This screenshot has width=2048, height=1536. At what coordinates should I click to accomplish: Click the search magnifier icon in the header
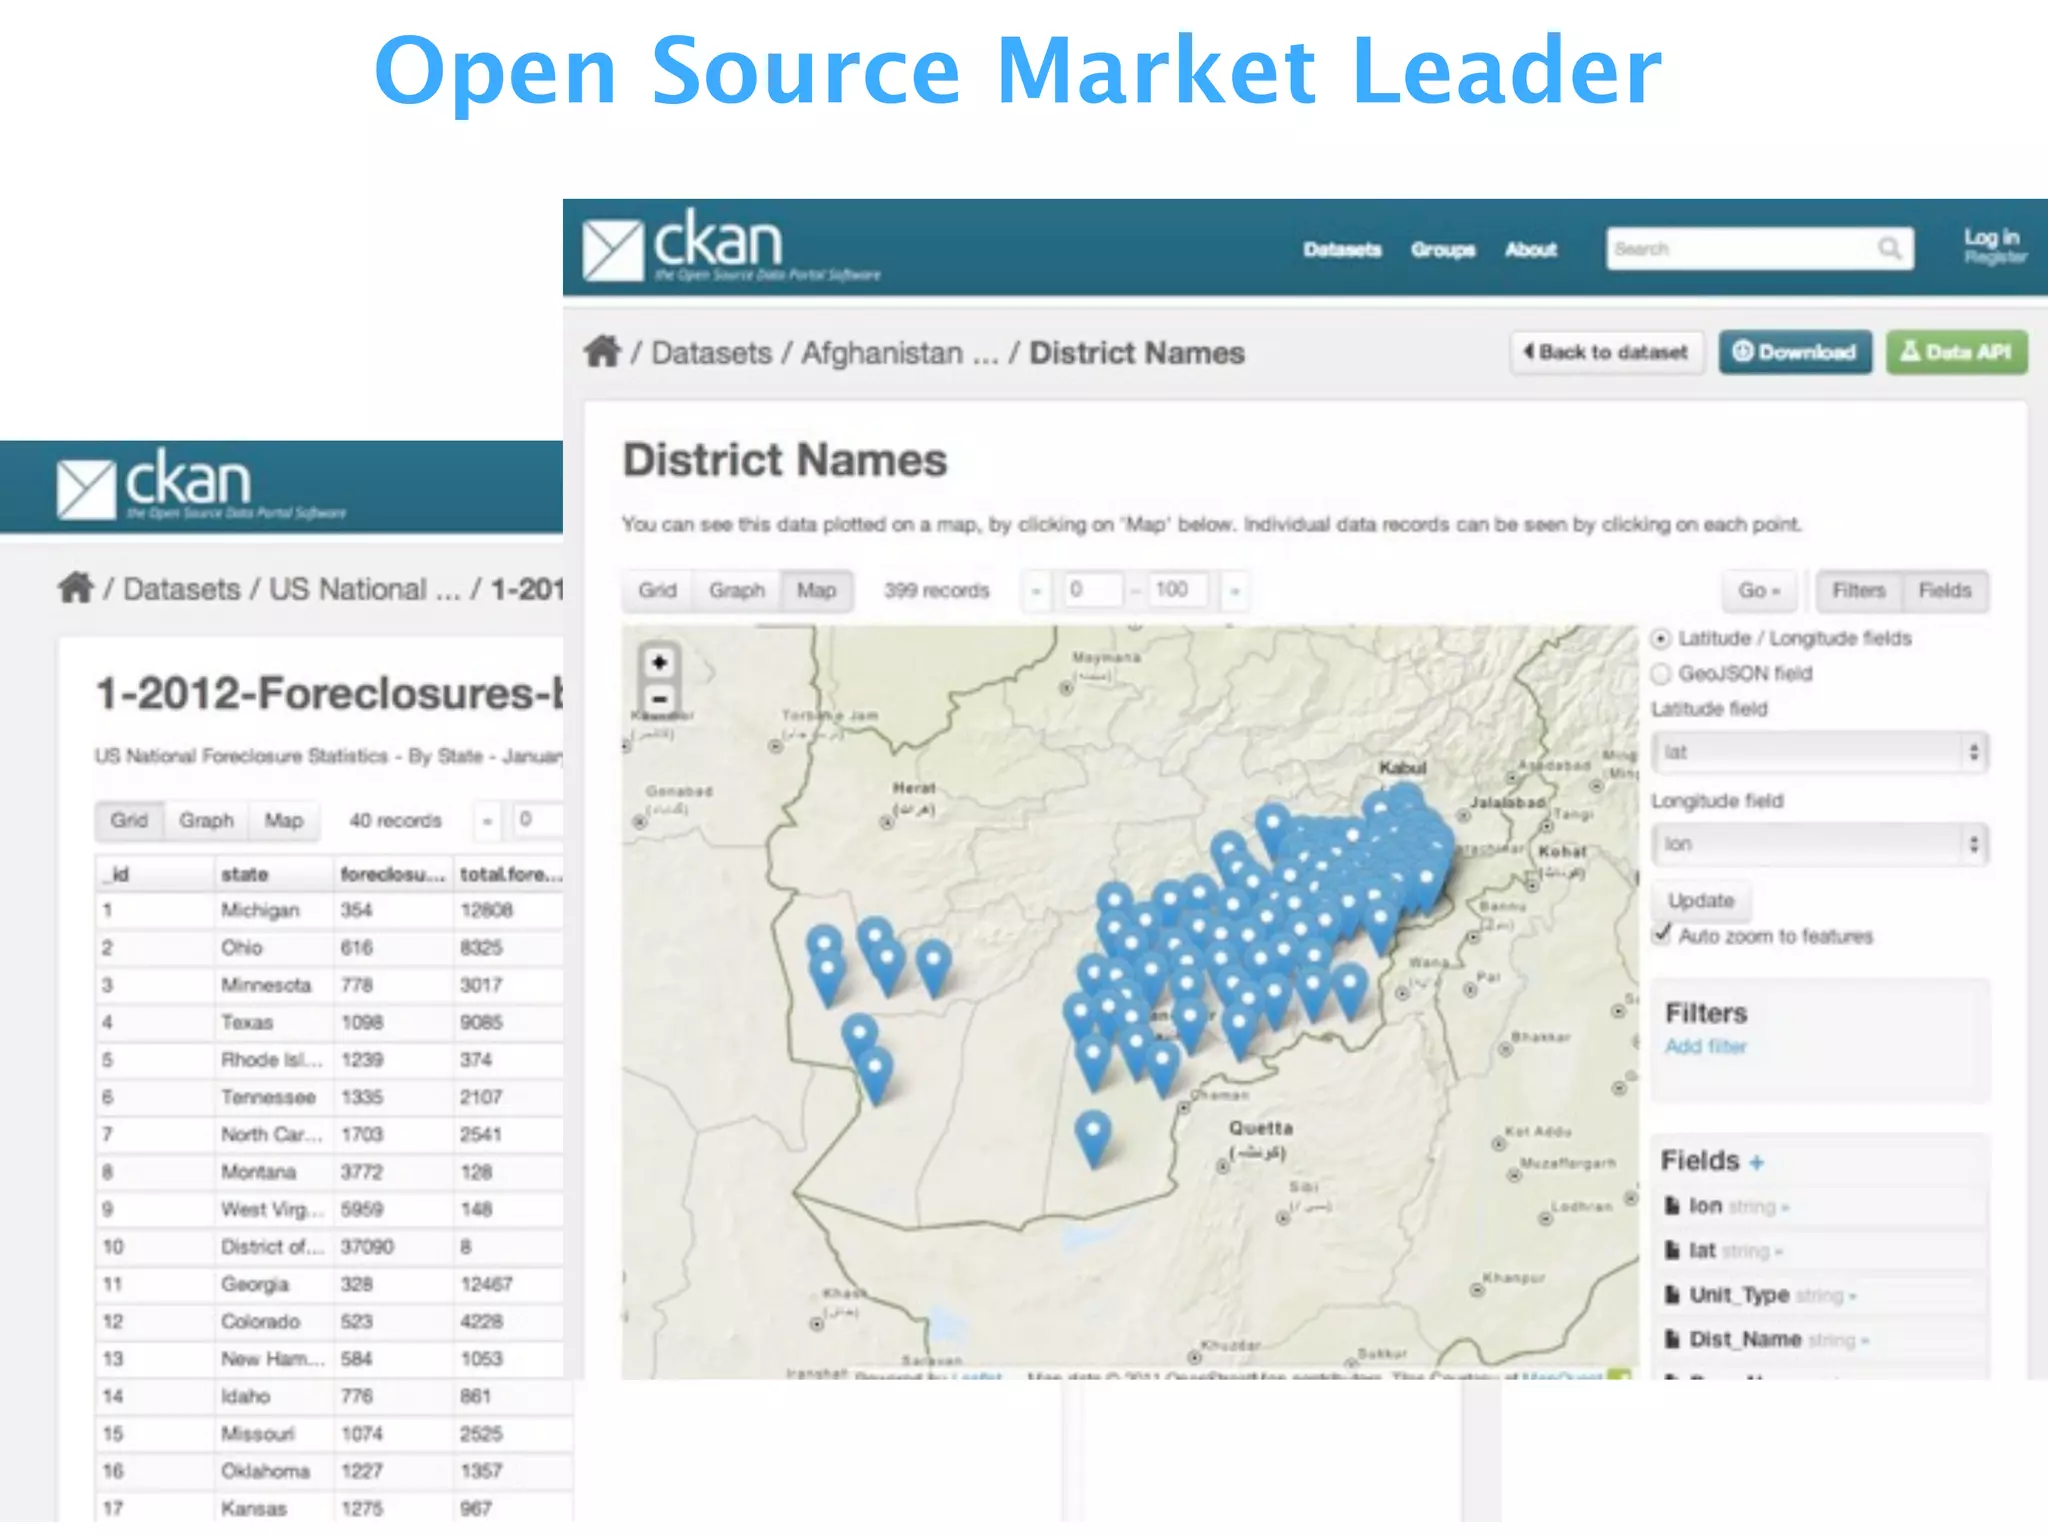click(x=1888, y=248)
